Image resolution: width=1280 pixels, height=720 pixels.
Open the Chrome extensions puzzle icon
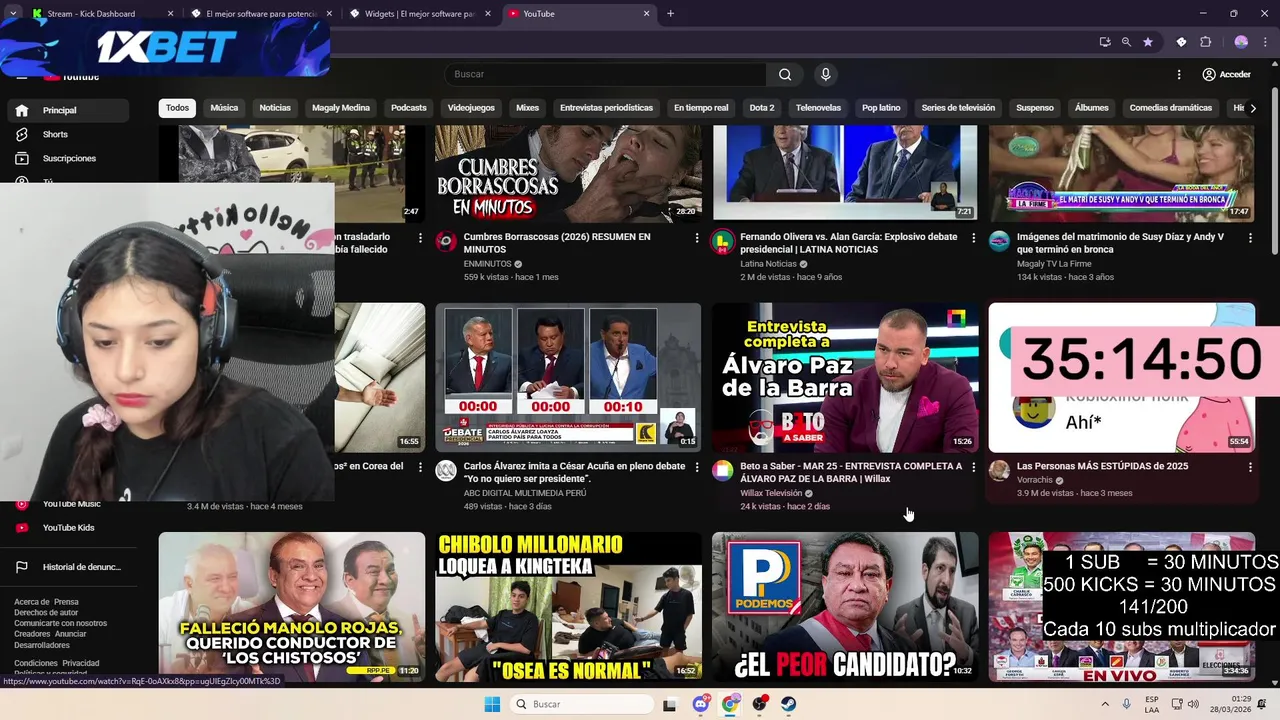pos(1205,42)
